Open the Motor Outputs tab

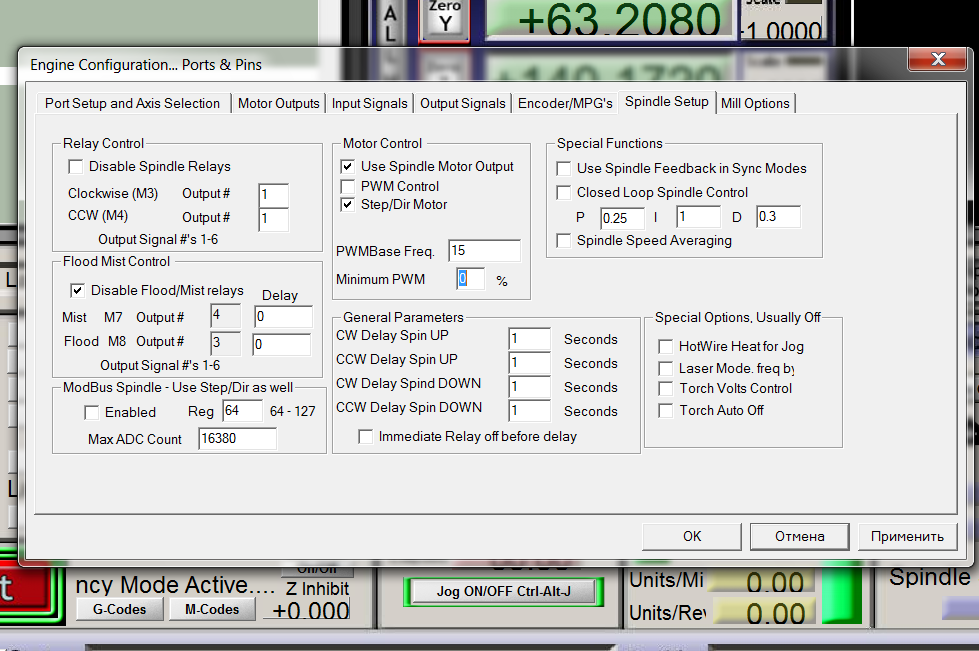(x=278, y=104)
